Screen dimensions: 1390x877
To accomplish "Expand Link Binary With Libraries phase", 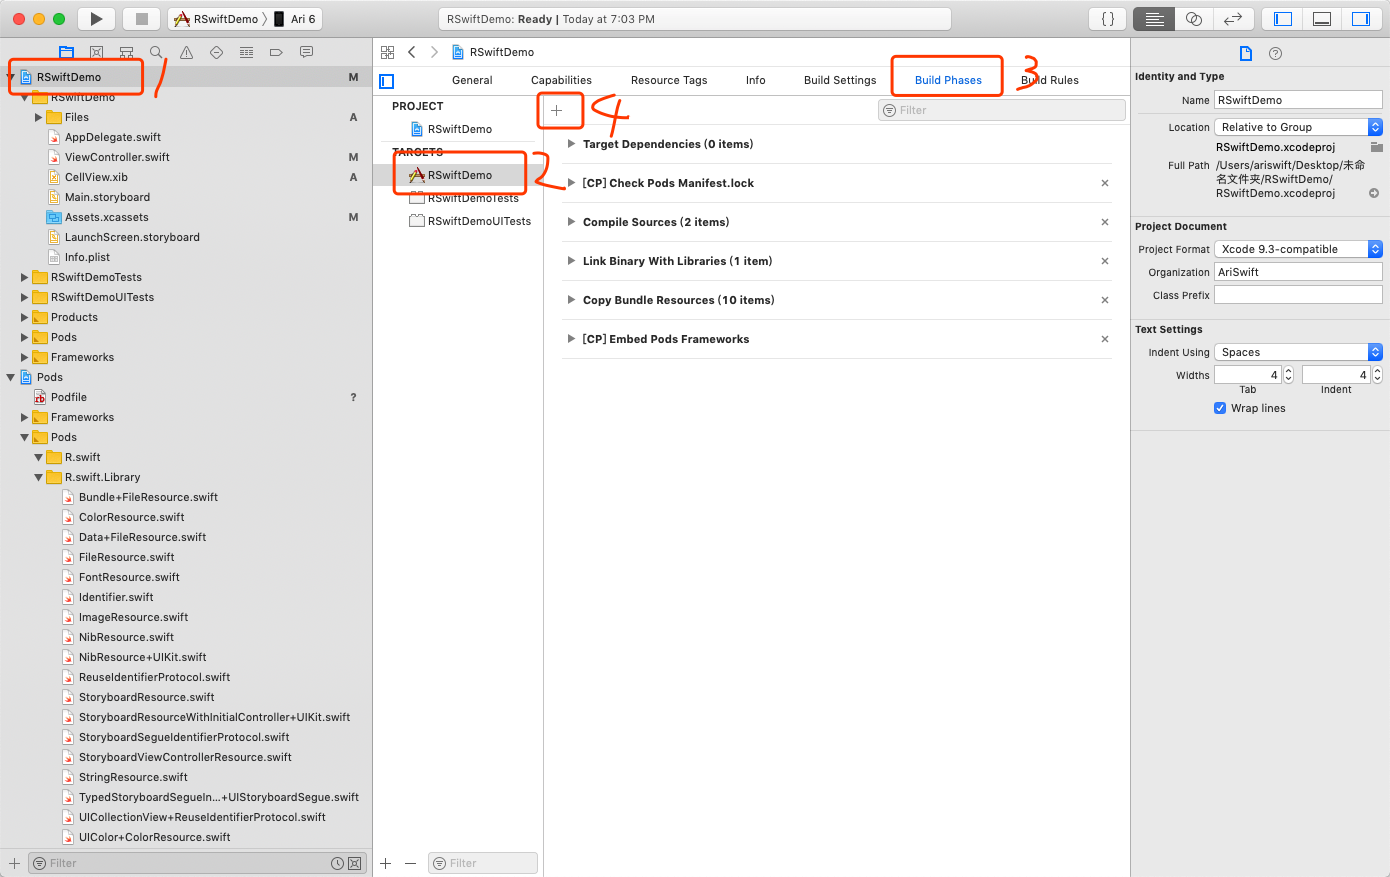I will (571, 261).
